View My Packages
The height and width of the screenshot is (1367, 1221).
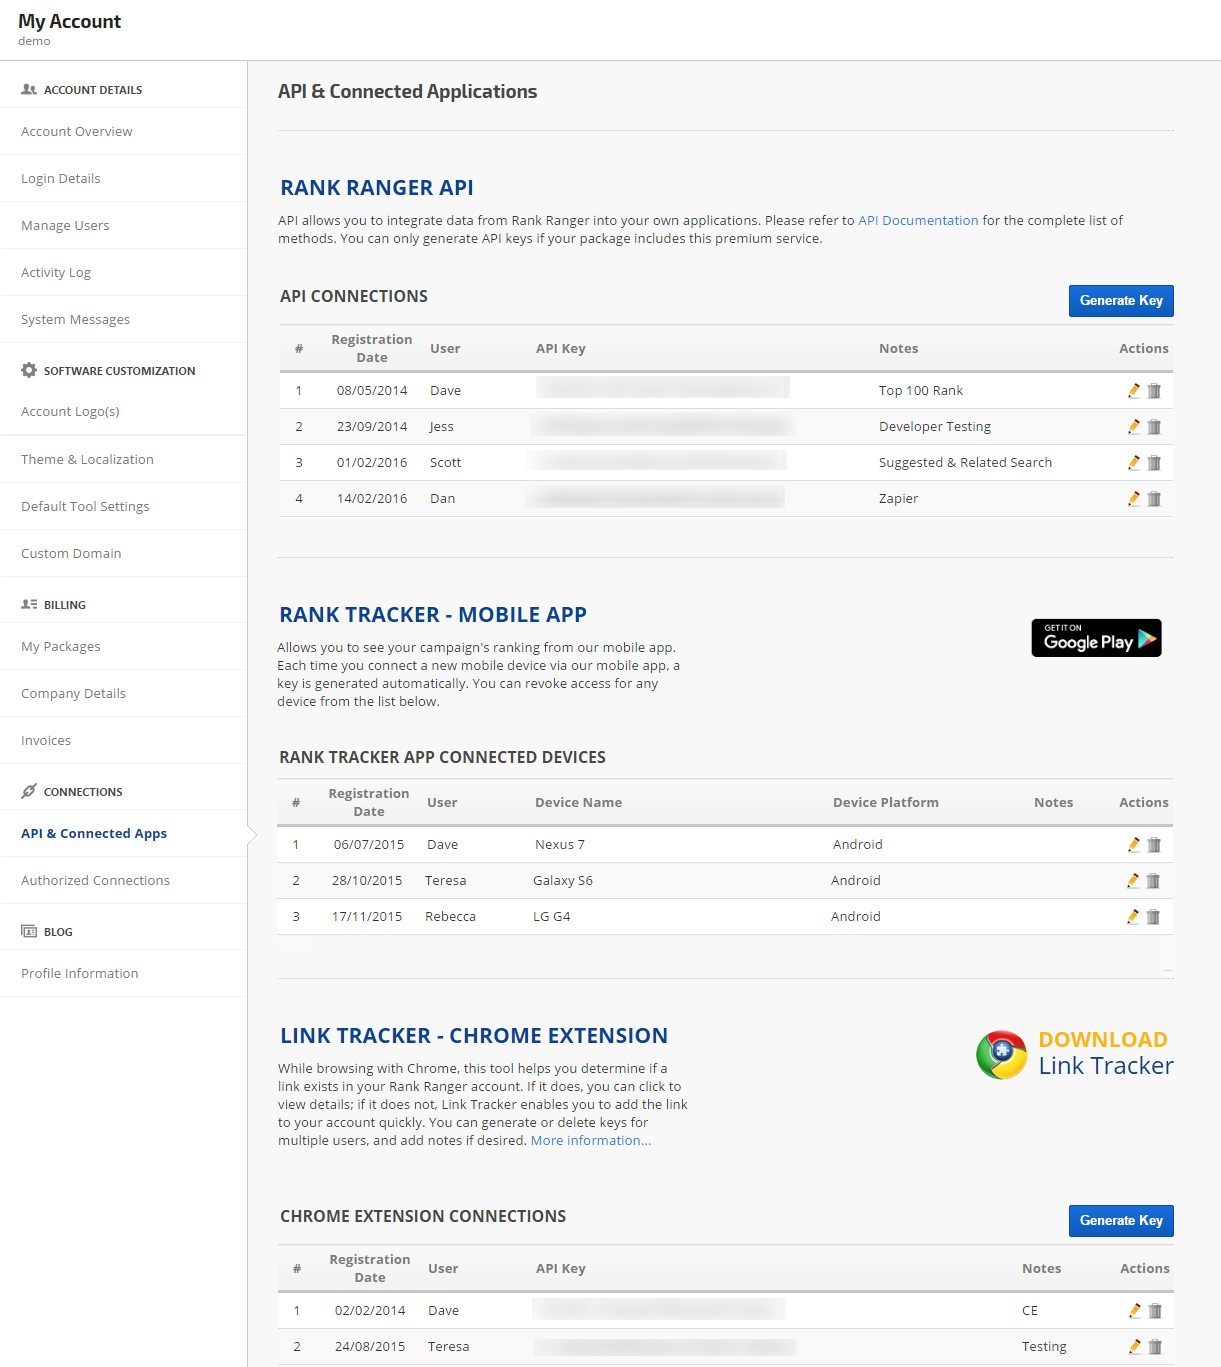[x=61, y=647]
